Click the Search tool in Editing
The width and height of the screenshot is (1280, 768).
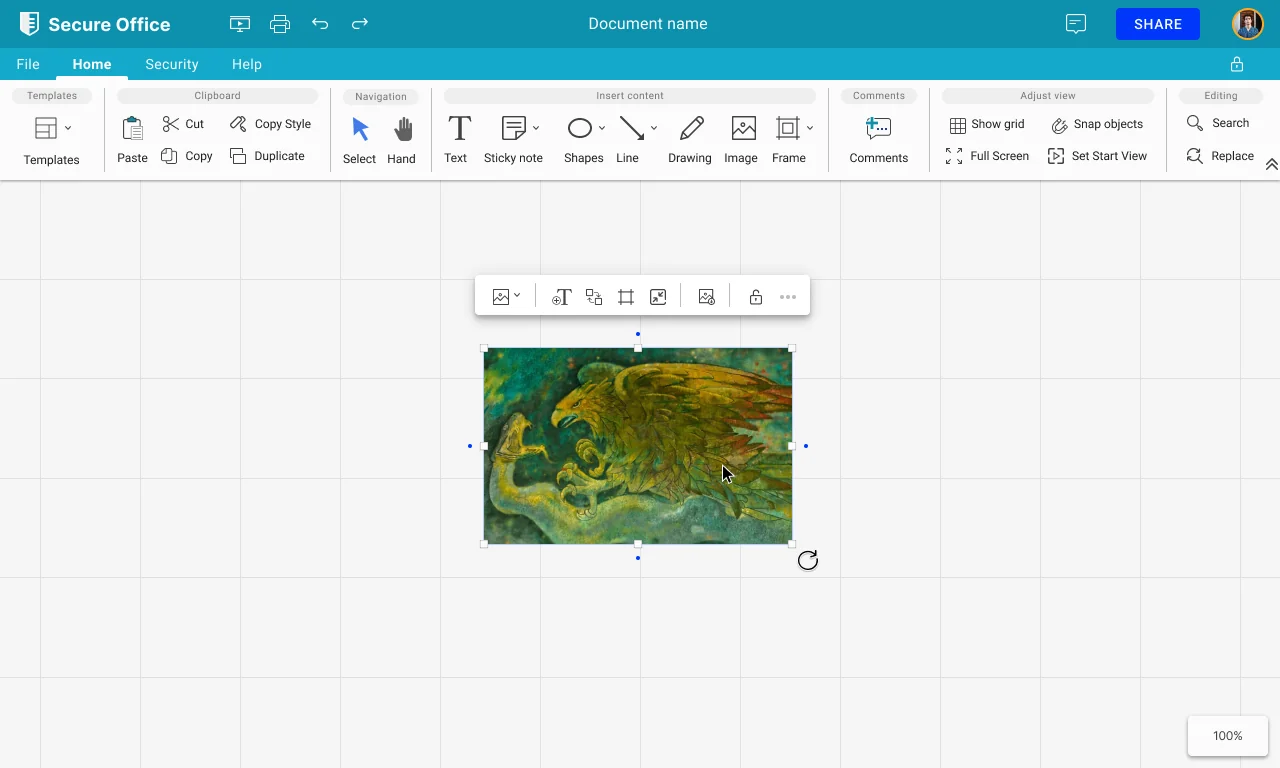(1218, 123)
